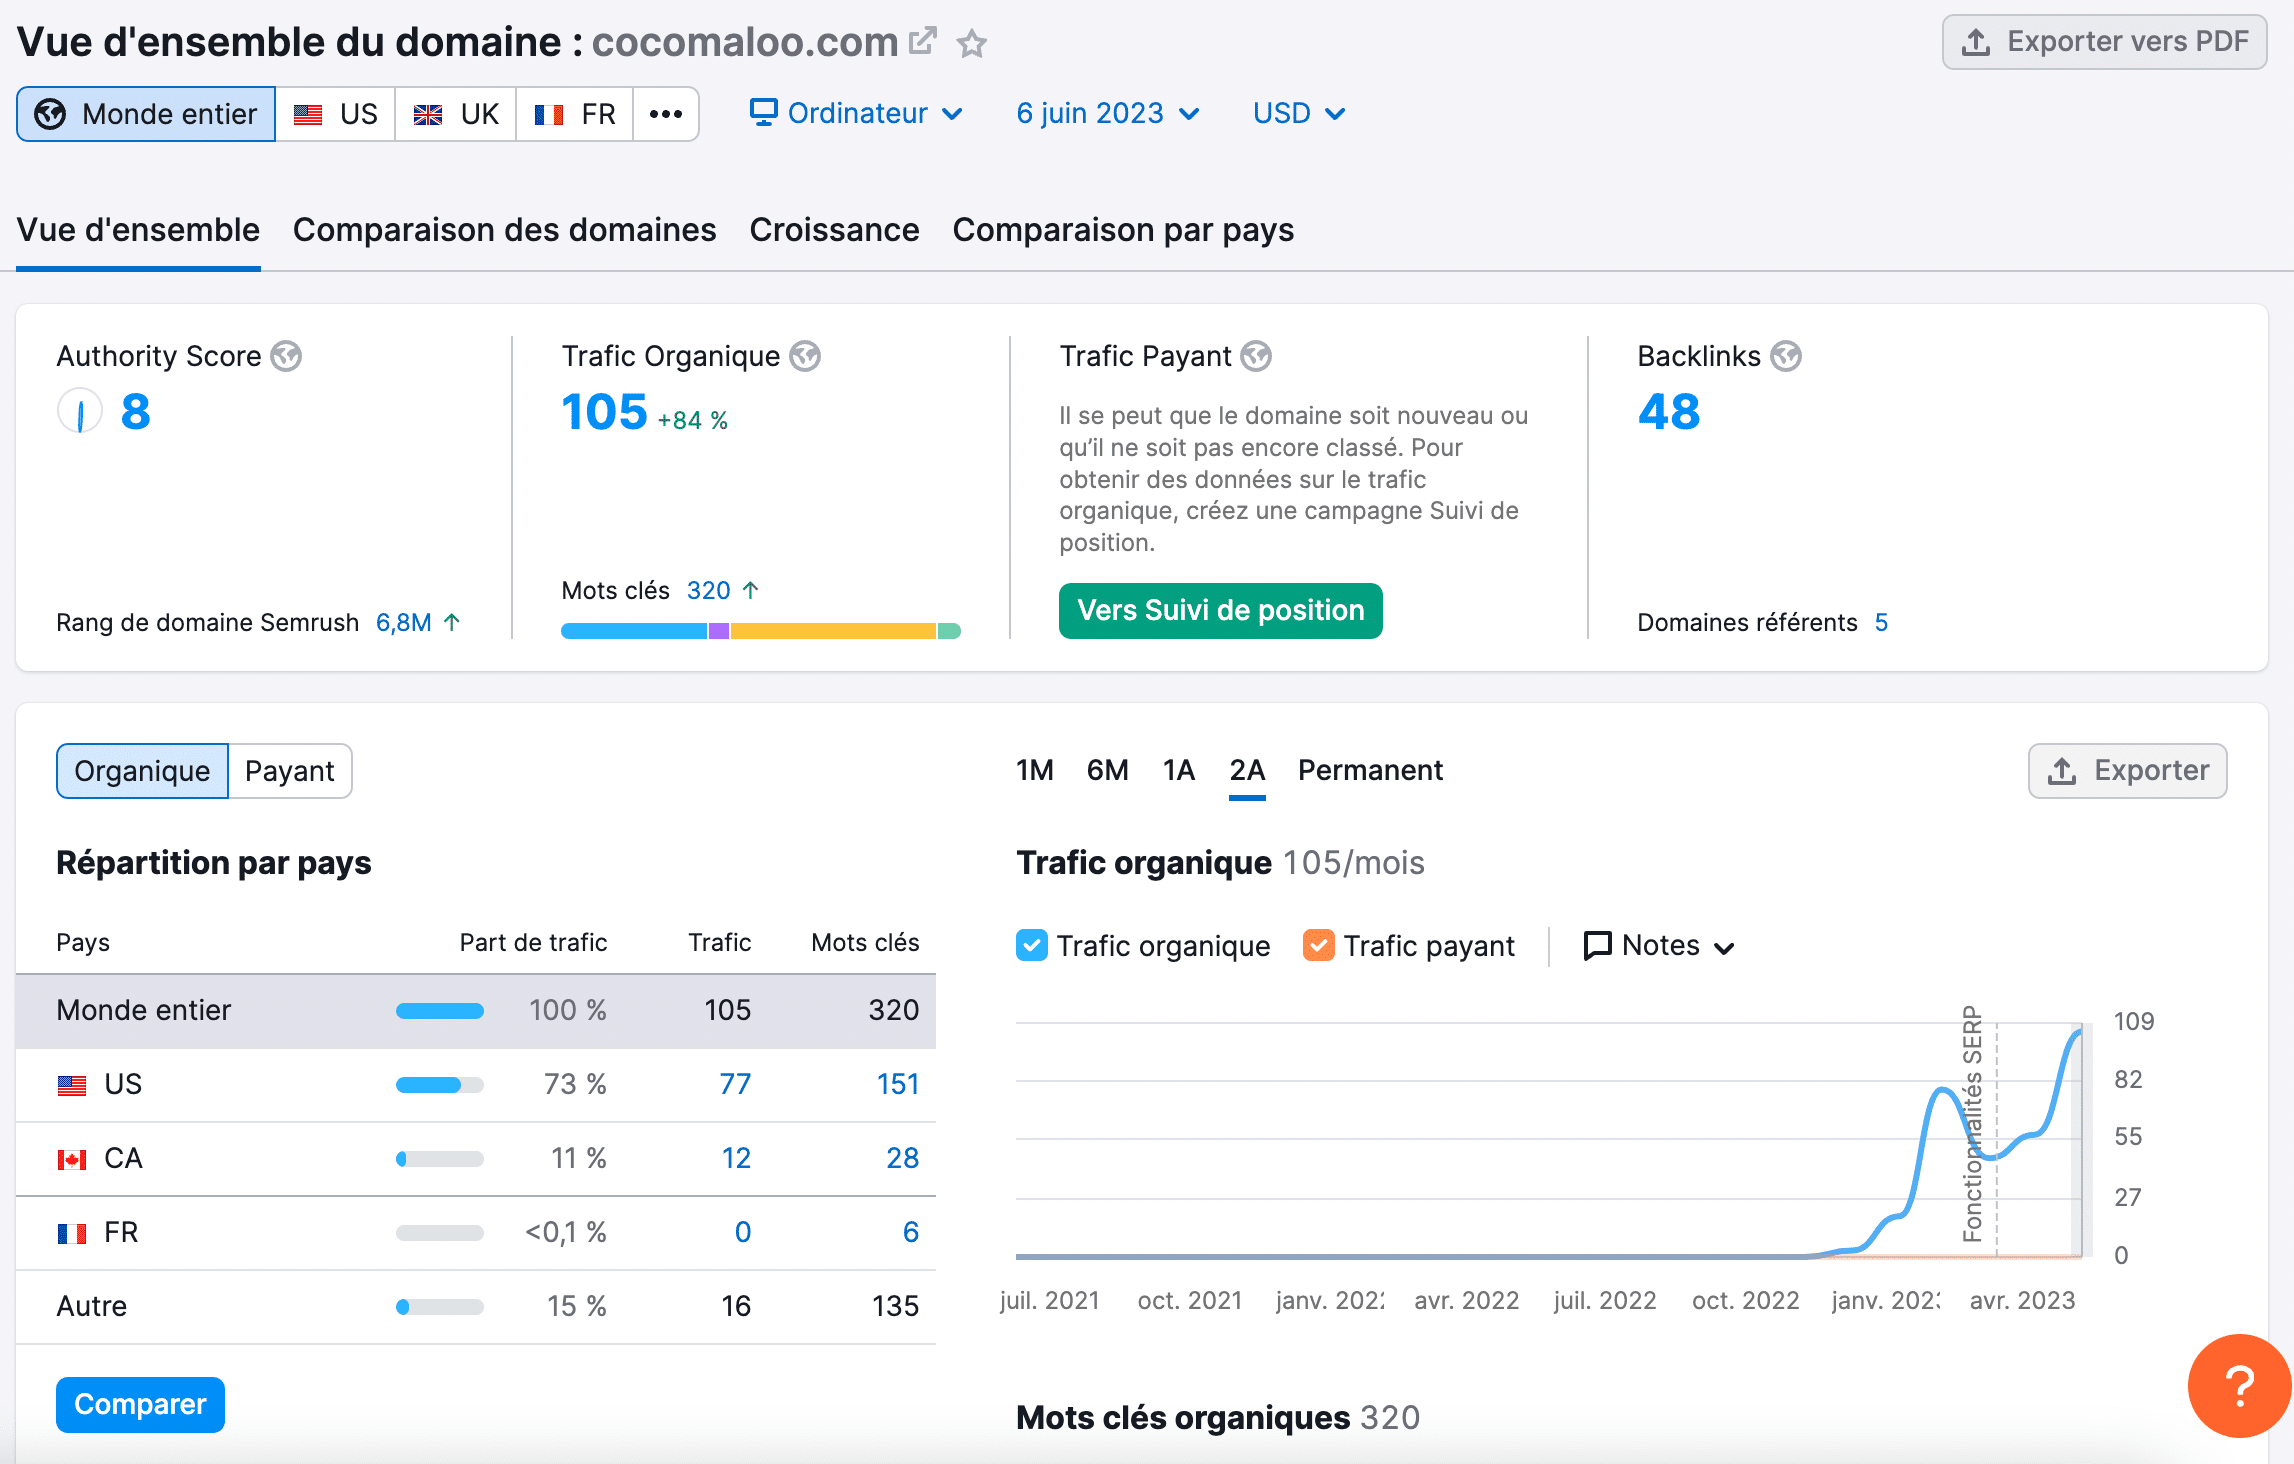Open more countries ellipsis menu
The height and width of the screenshot is (1464, 2294).
pyautogui.click(x=666, y=114)
